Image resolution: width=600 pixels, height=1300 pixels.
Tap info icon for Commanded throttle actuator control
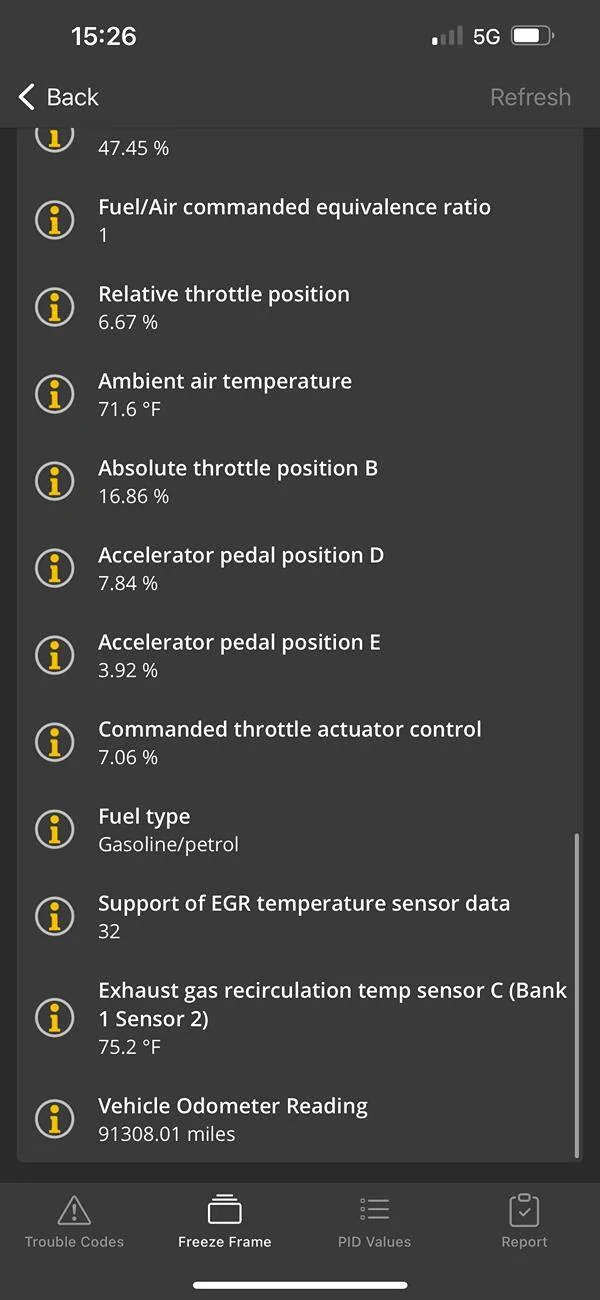pyautogui.click(x=55, y=742)
